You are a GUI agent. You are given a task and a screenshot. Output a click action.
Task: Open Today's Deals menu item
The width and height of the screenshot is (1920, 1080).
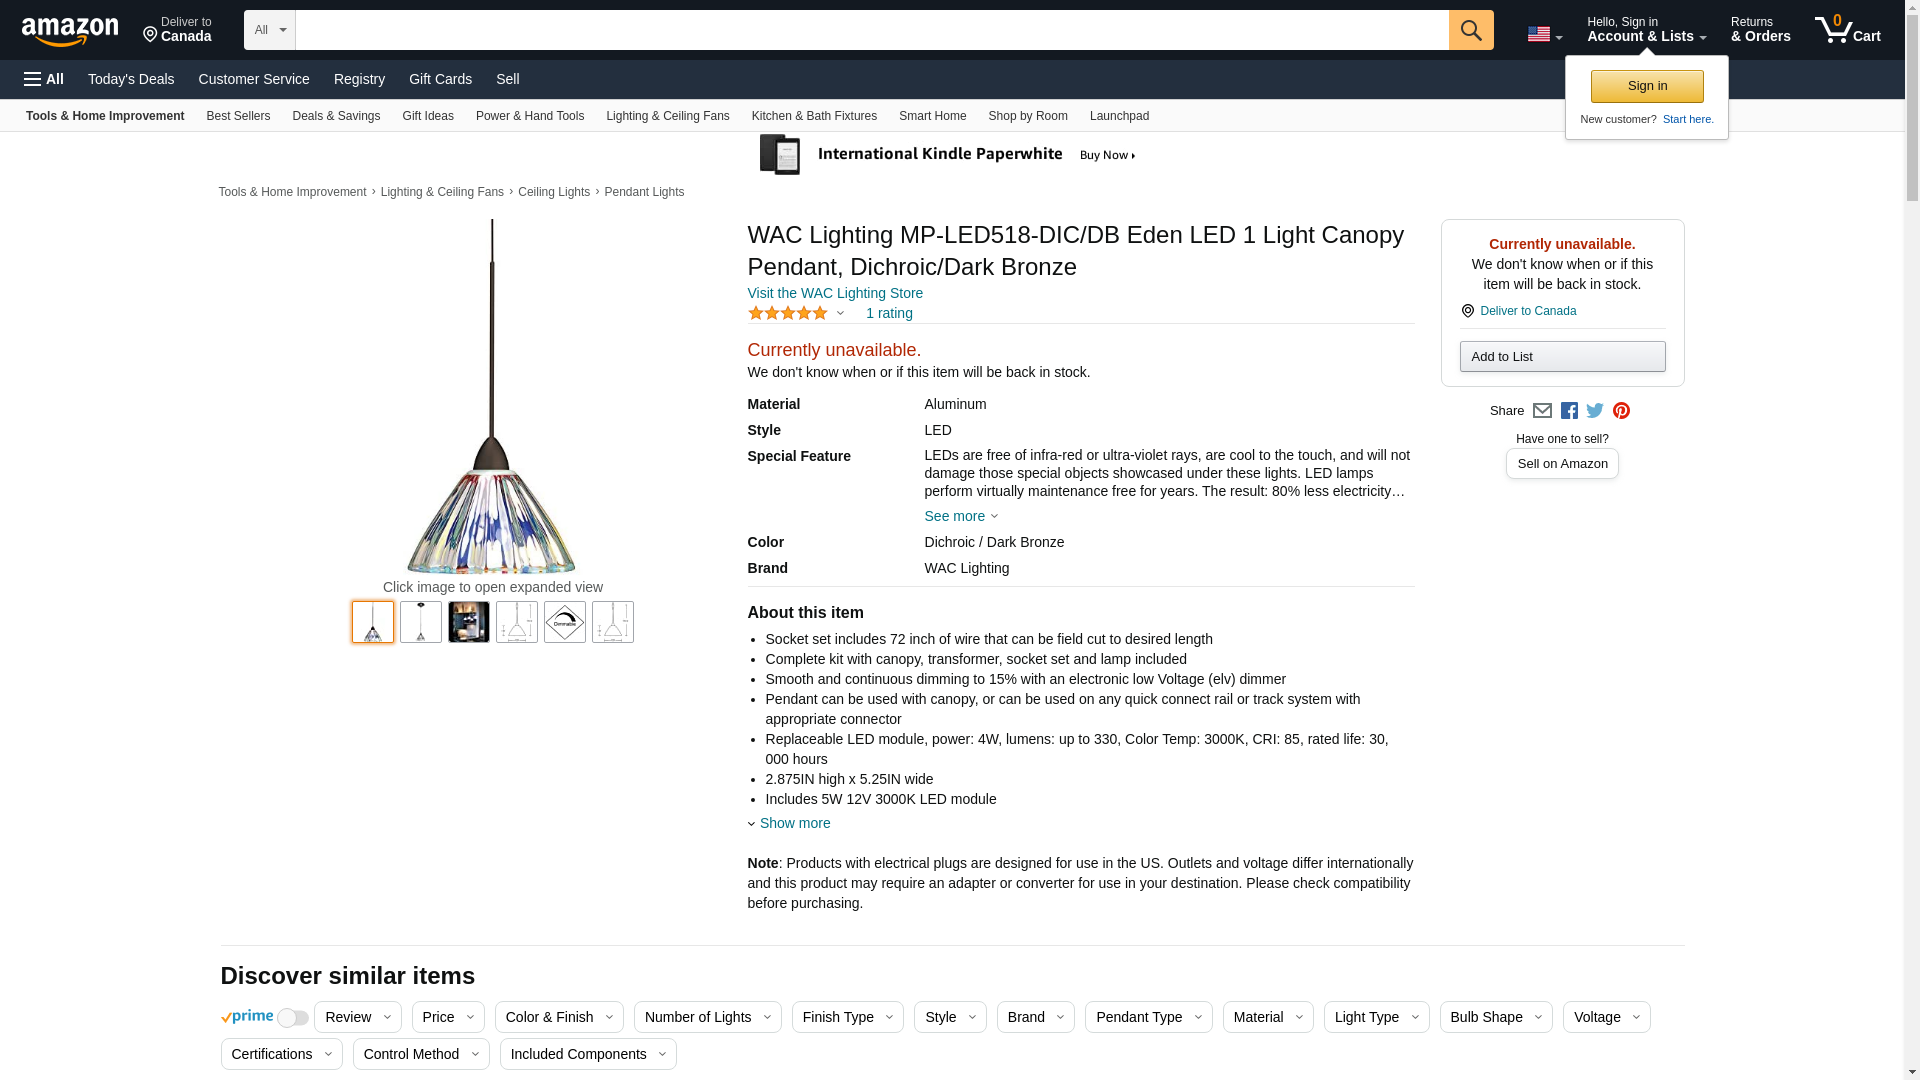(x=131, y=79)
